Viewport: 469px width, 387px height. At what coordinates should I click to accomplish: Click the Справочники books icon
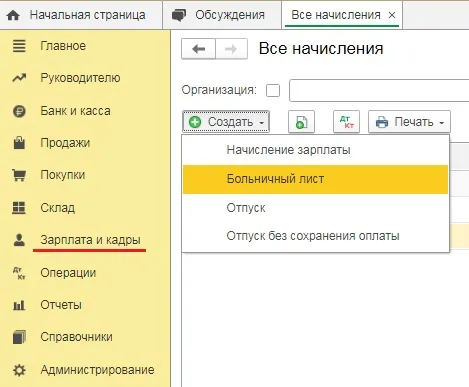tap(19, 337)
